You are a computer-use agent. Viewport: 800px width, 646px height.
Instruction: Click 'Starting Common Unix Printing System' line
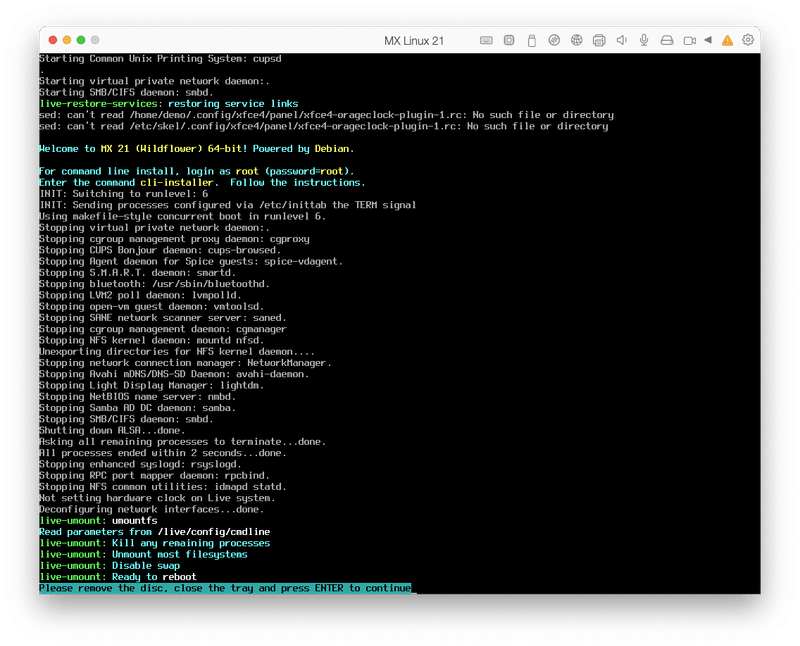[160, 59]
